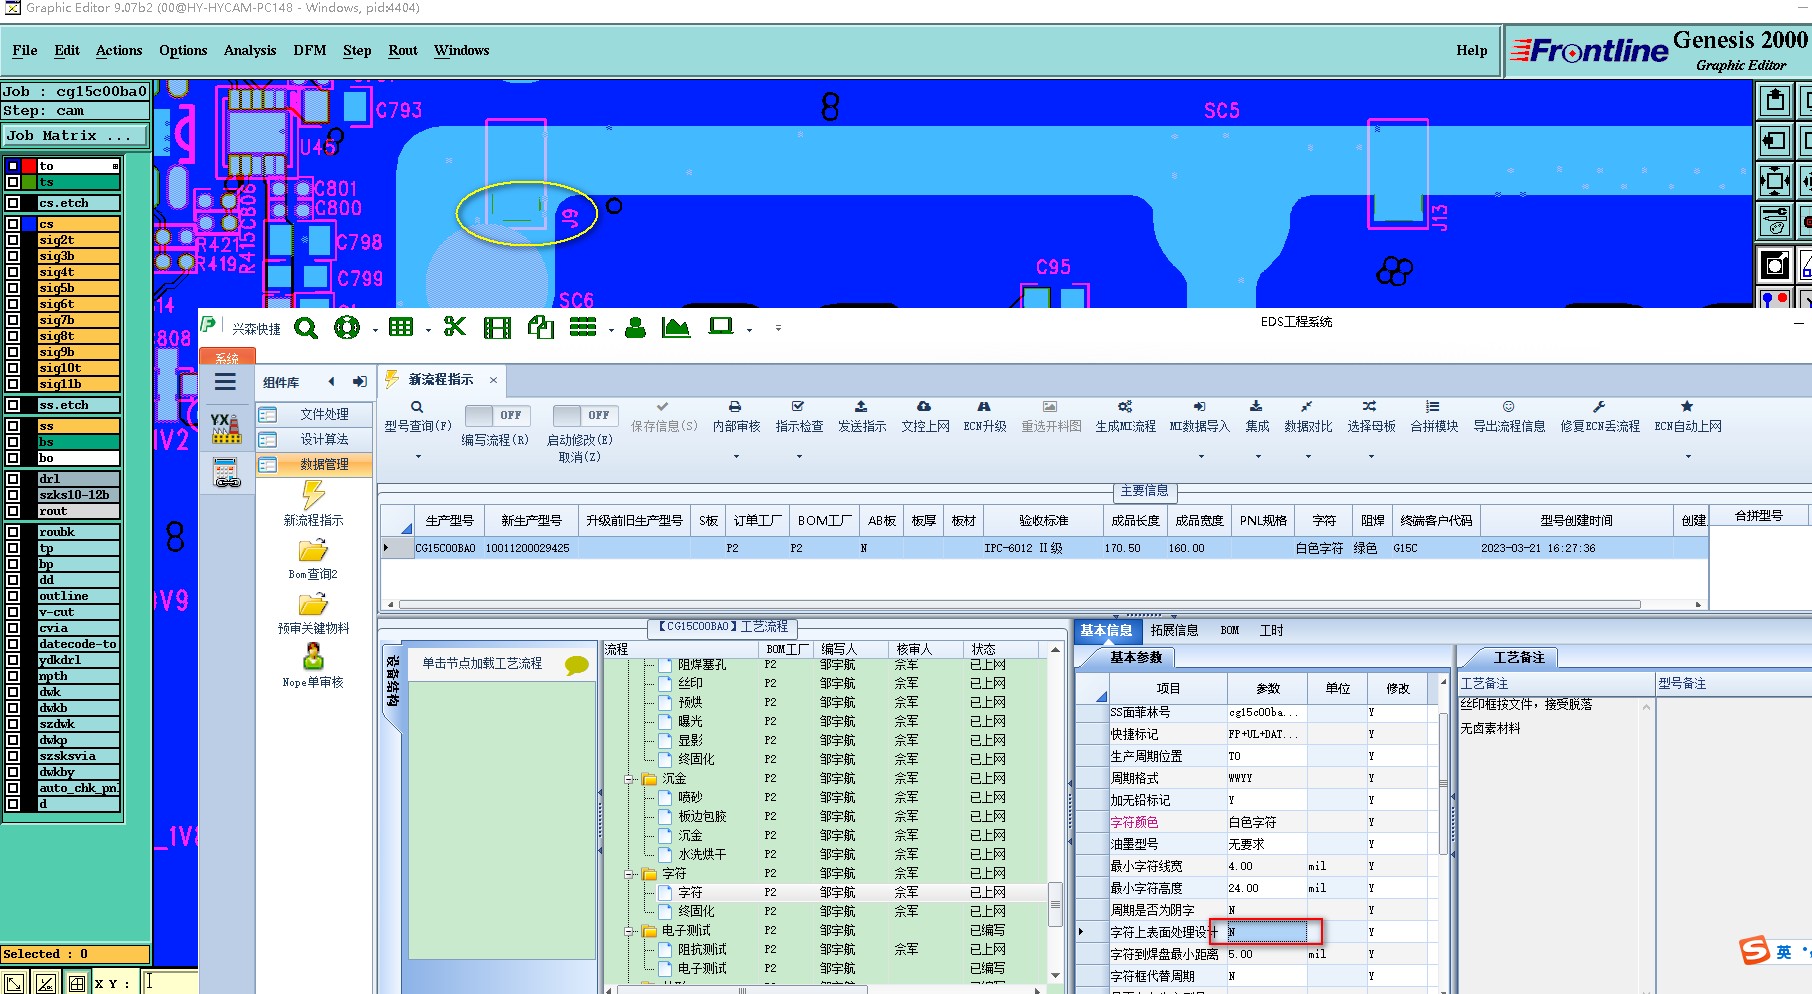Click the 合拼模块 list icon
The width and height of the screenshot is (1812, 994).
(1433, 406)
